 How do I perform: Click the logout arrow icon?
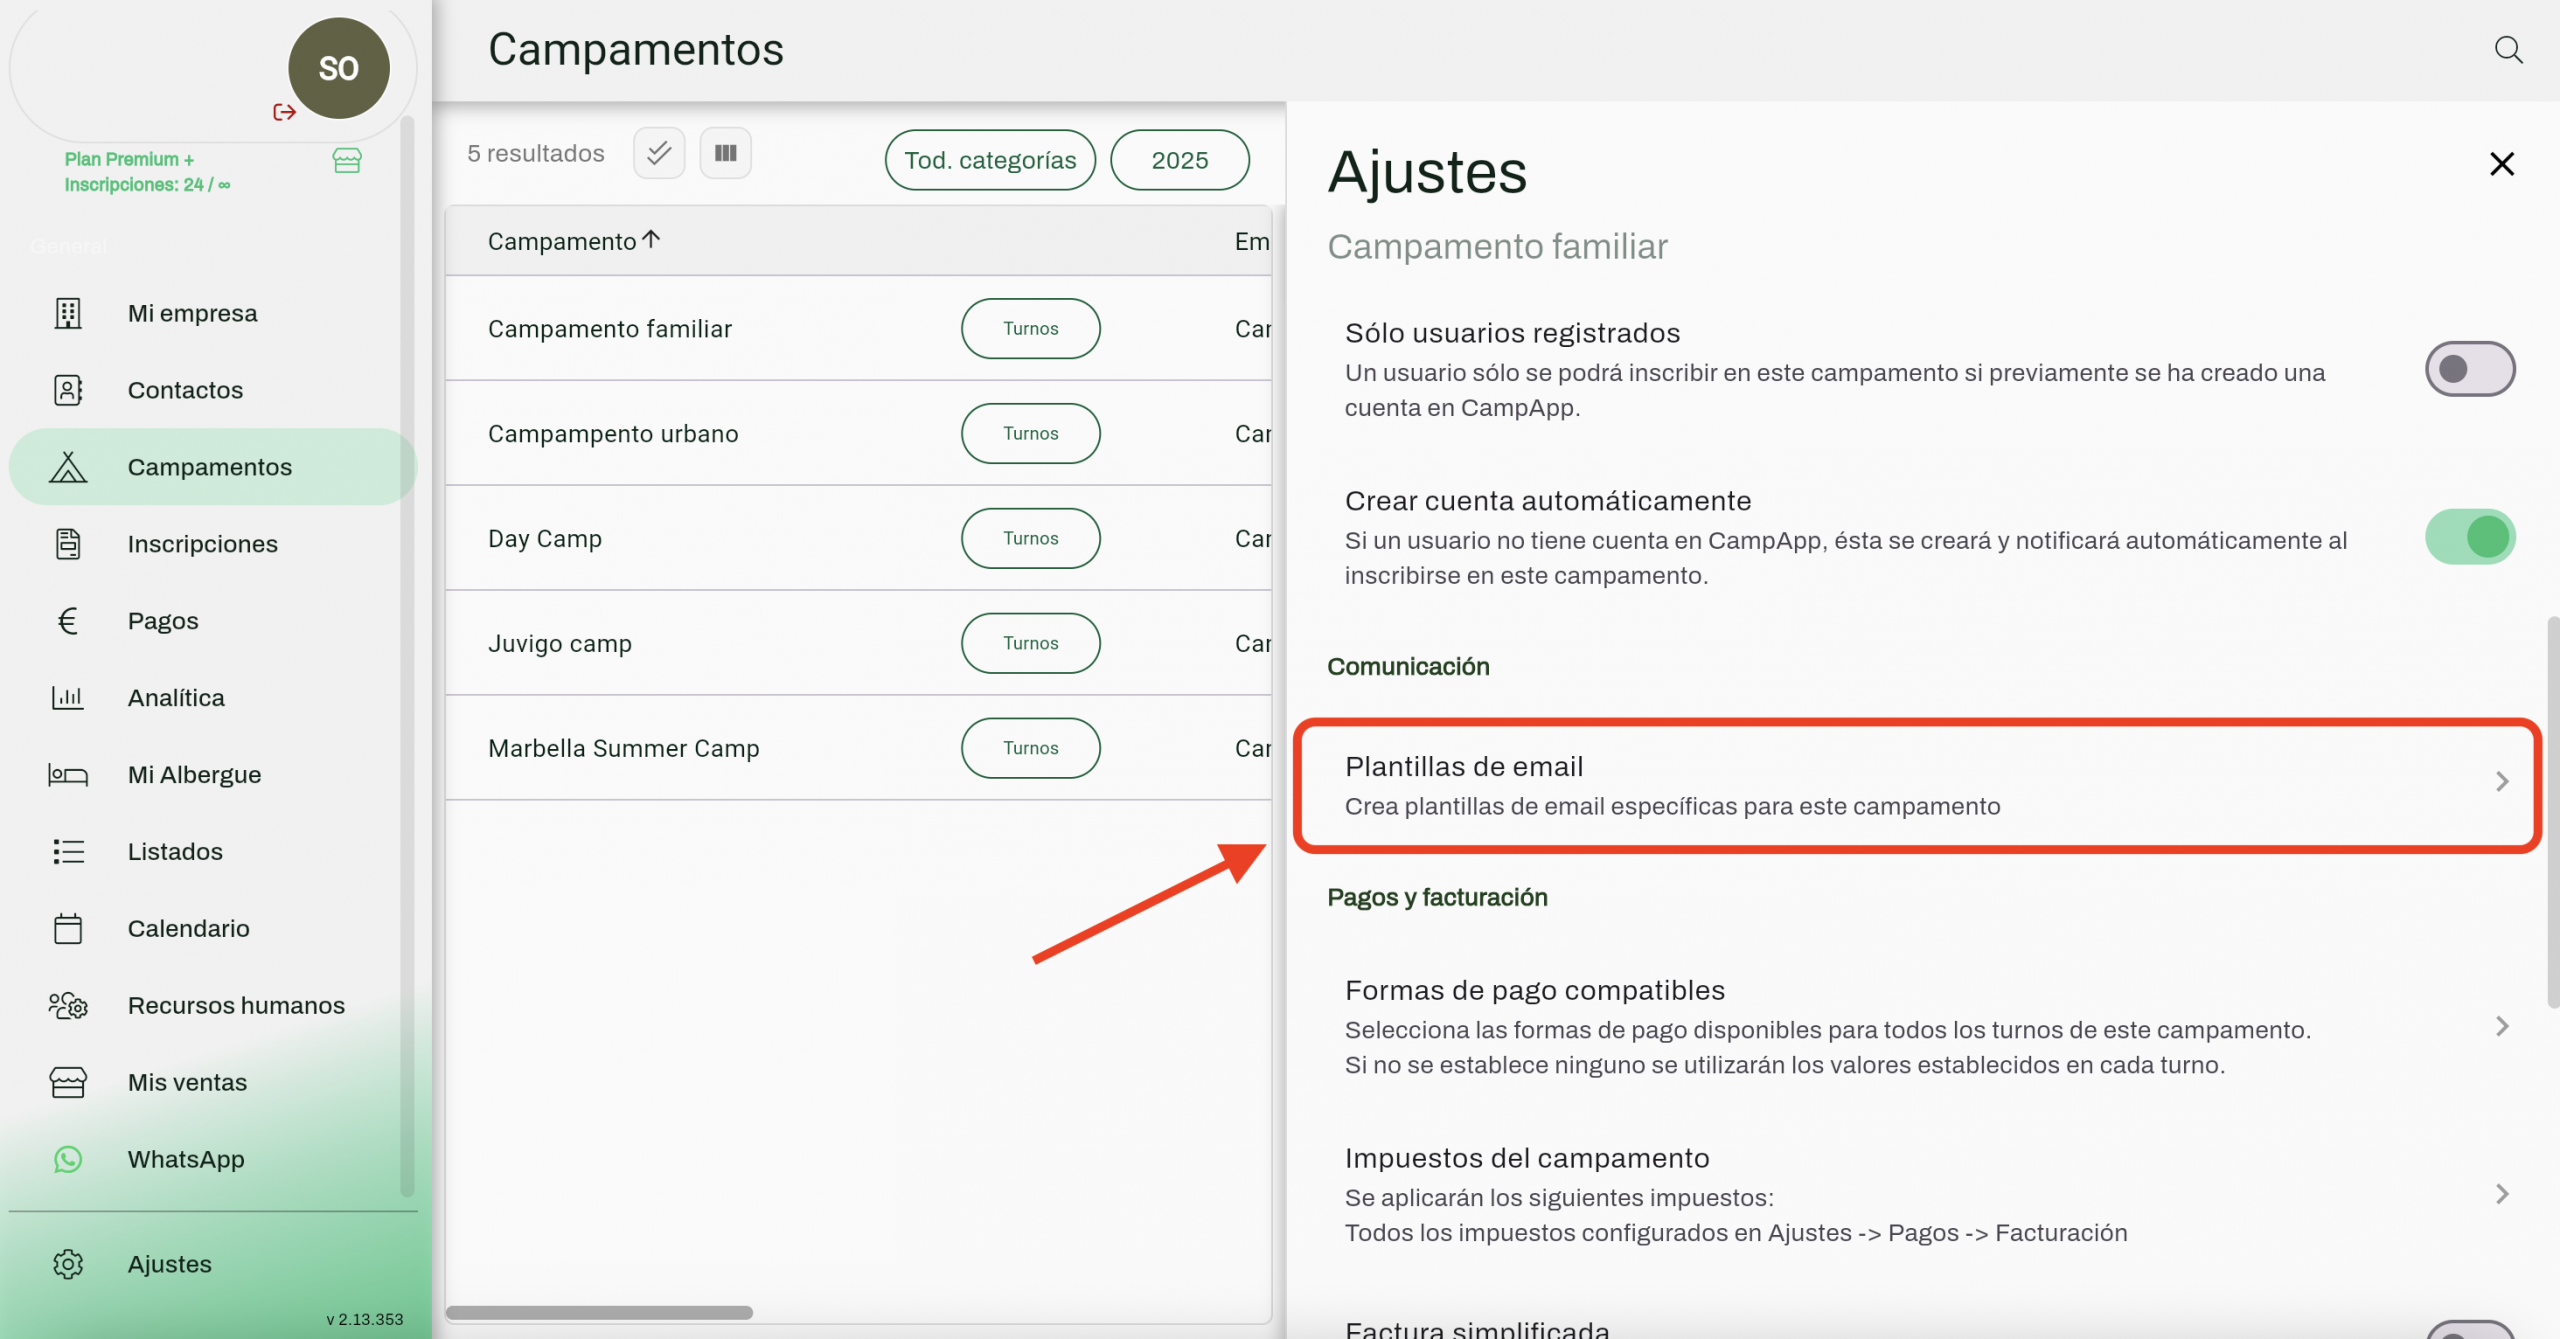(x=284, y=112)
